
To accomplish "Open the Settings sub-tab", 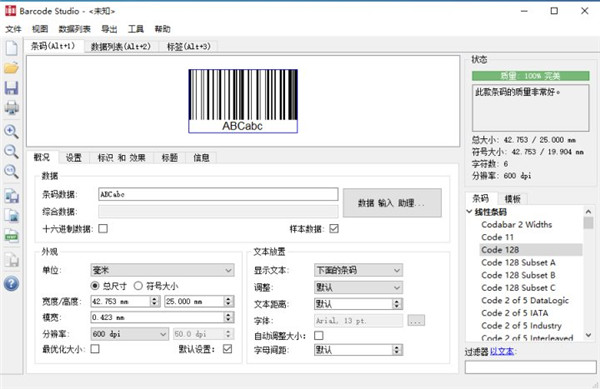I will (x=73, y=158).
